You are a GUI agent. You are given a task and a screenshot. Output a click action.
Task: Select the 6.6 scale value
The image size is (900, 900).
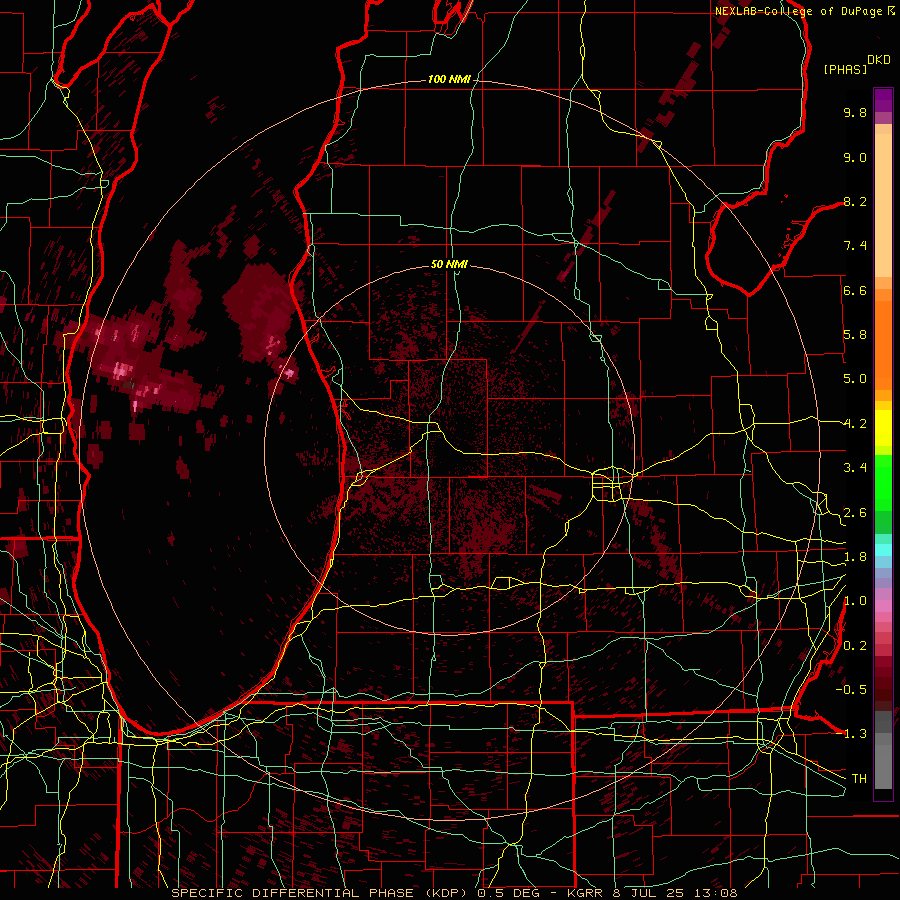[x=855, y=290]
